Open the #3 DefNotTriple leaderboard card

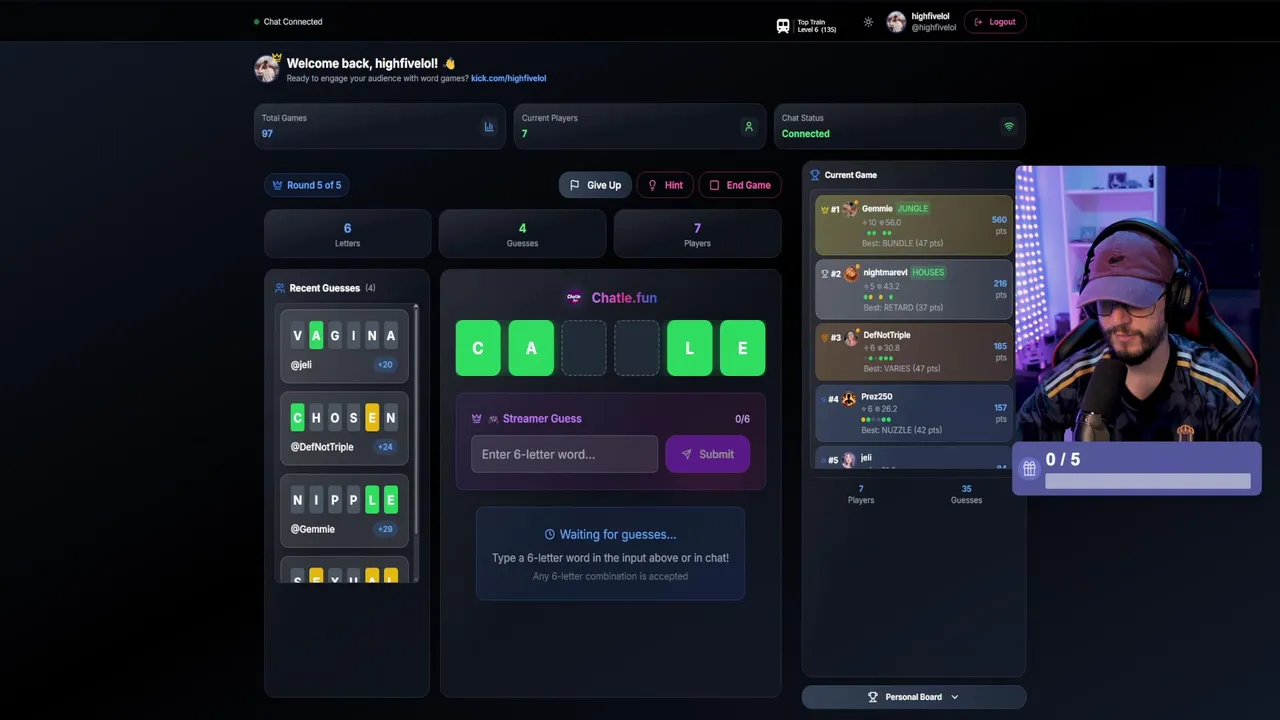point(914,351)
